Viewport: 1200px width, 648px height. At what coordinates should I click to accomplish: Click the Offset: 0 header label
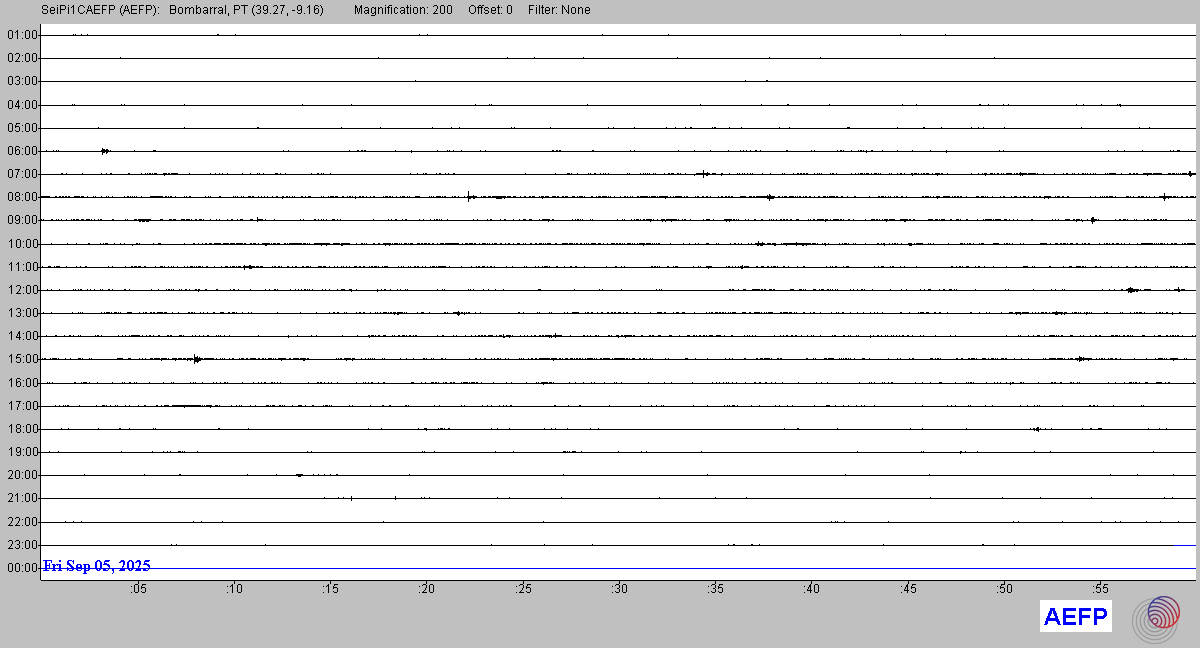[490, 10]
